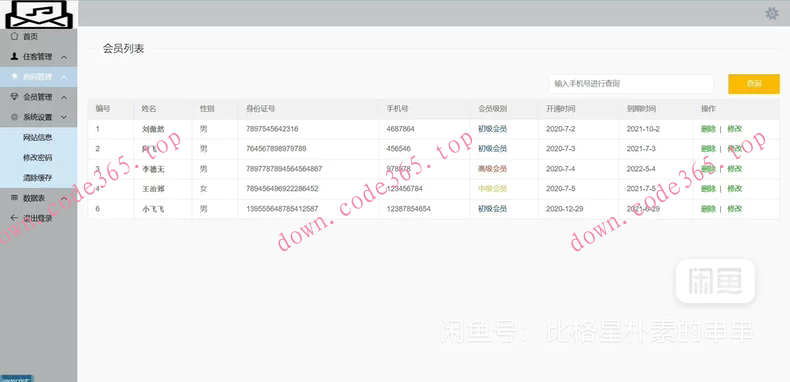Delete member 王治郅 via 删除 link
This screenshot has width=790, height=382.
pyautogui.click(x=708, y=188)
